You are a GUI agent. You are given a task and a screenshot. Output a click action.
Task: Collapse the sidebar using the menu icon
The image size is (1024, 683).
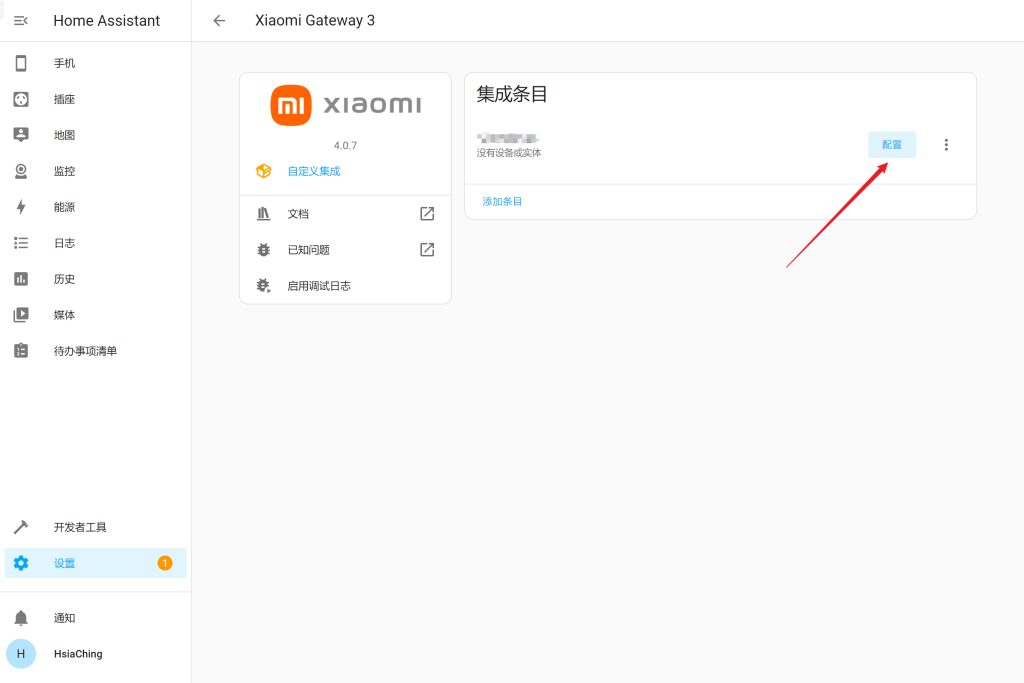21,21
